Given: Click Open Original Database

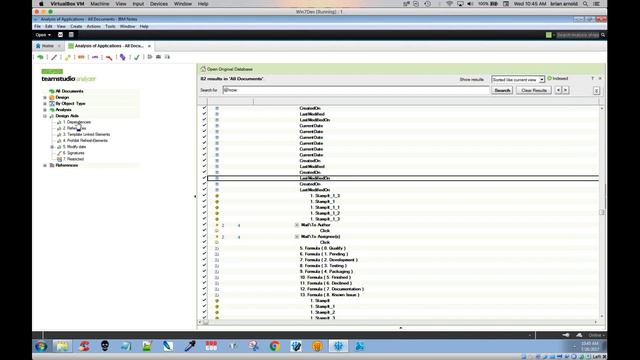Looking at the screenshot, I should tap(229, 69).
